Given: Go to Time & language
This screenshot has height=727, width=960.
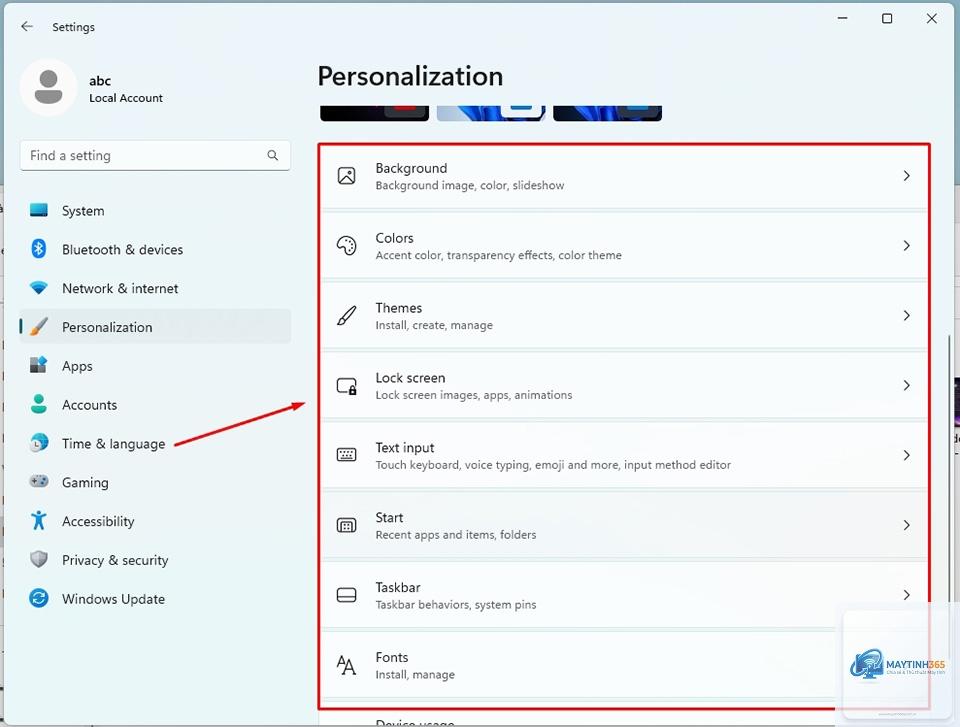Looking at the screenshot, I should [x=156, y=443].
